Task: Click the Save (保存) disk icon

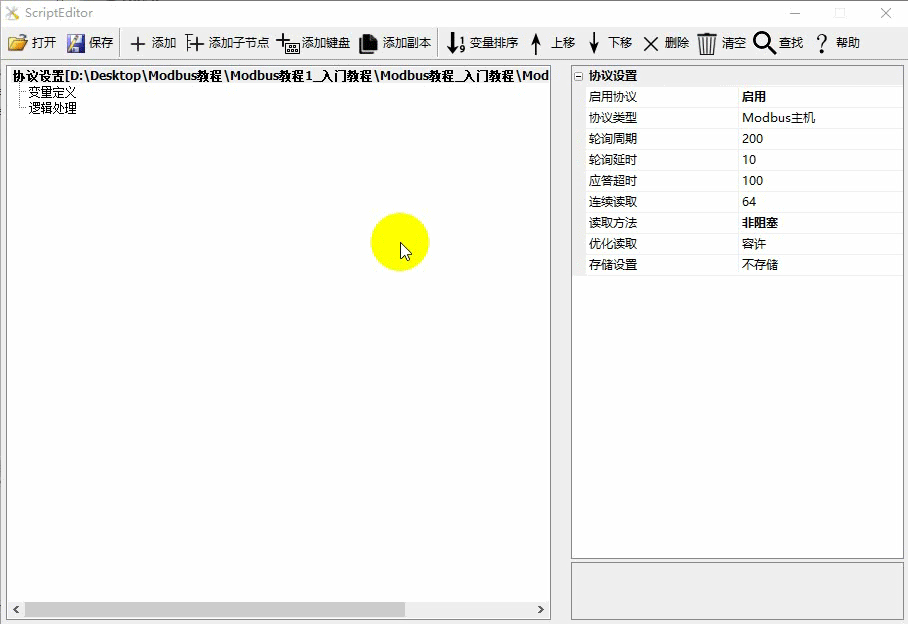Action: pyautogui.click(x=75, y=43)
